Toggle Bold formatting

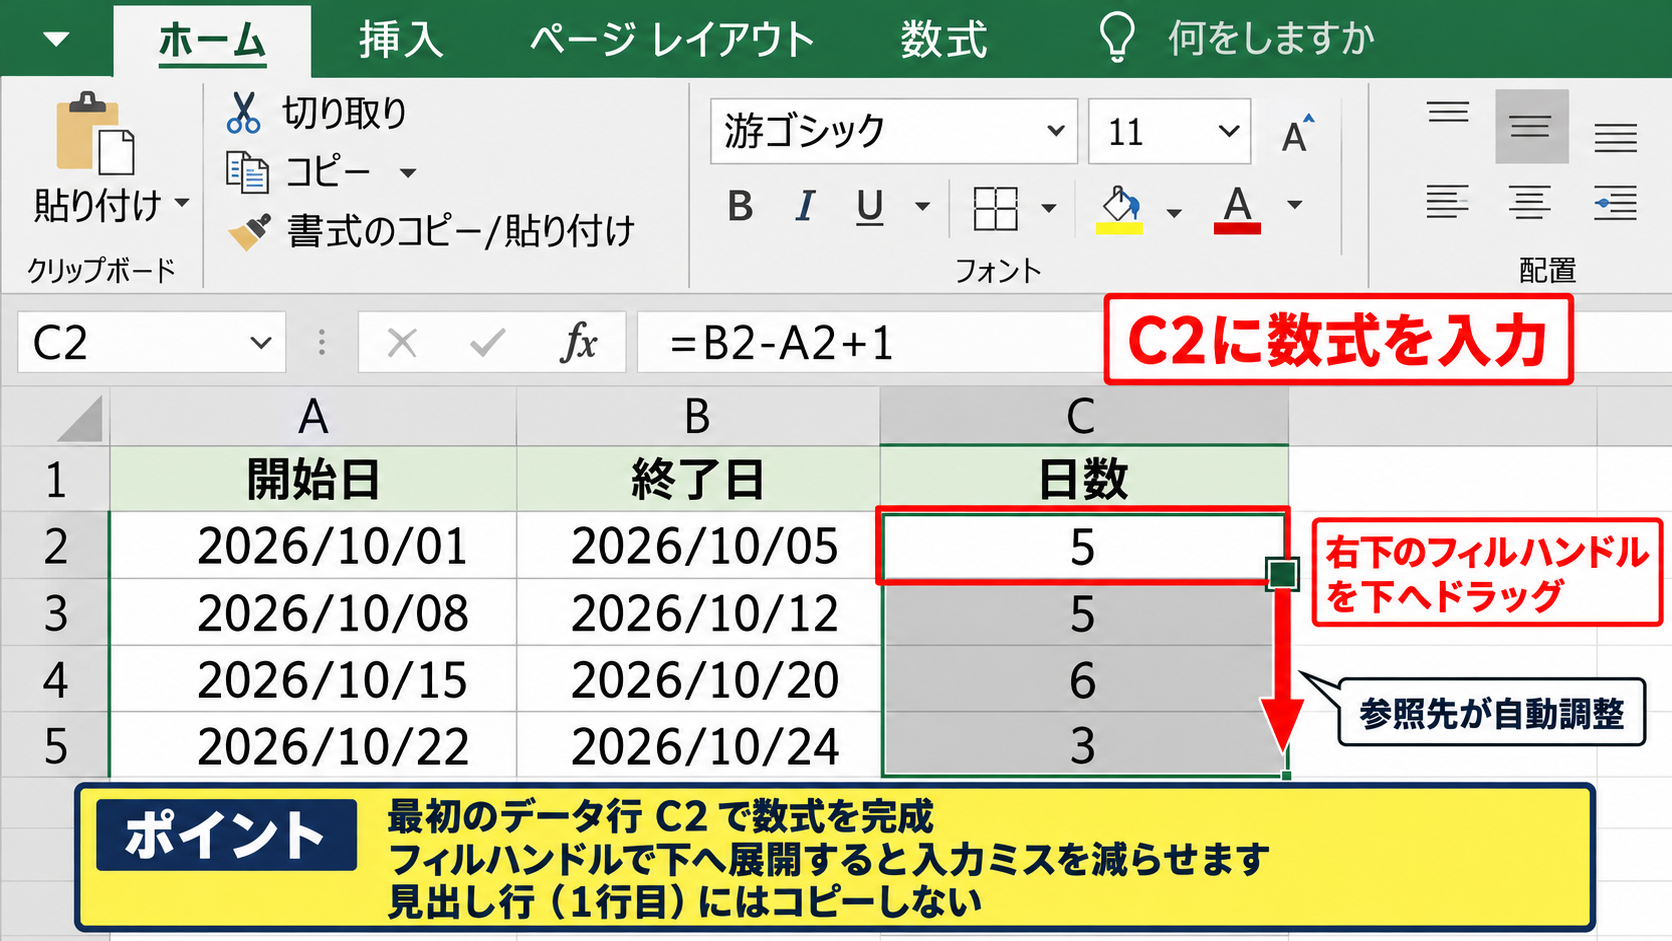[x=740, y=207]
